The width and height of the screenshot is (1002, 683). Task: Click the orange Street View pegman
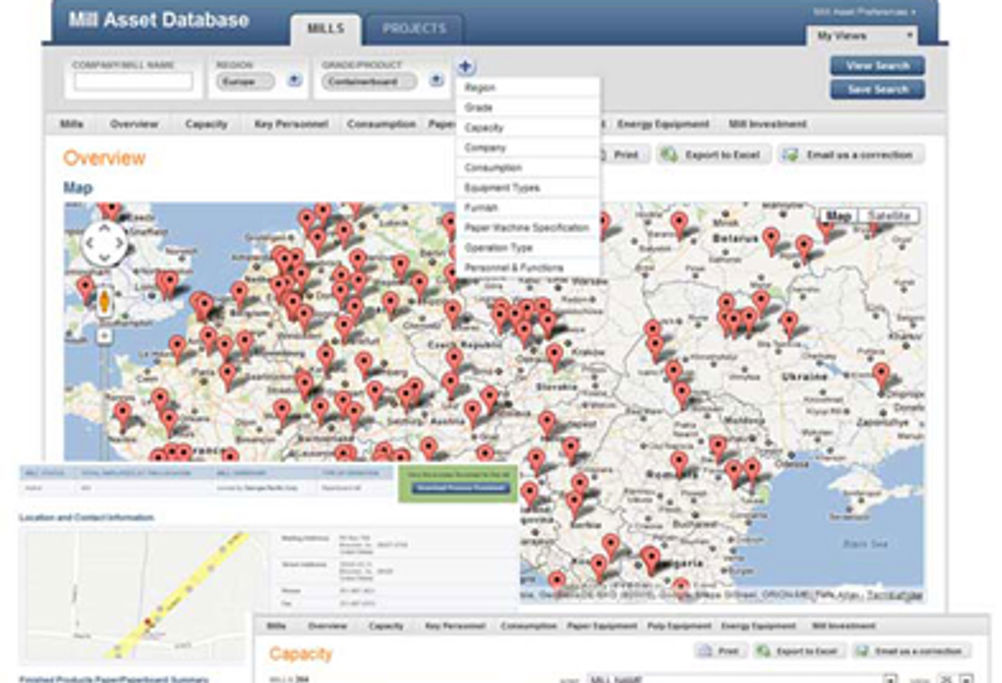click(105, 302)
